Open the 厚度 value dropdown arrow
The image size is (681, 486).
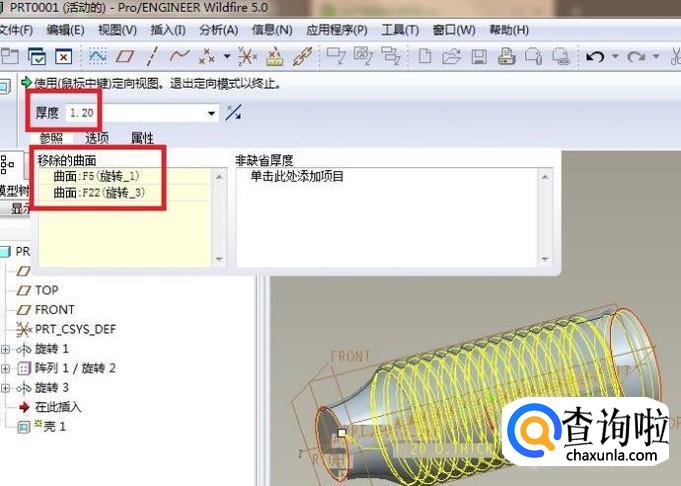click(212, 114)
